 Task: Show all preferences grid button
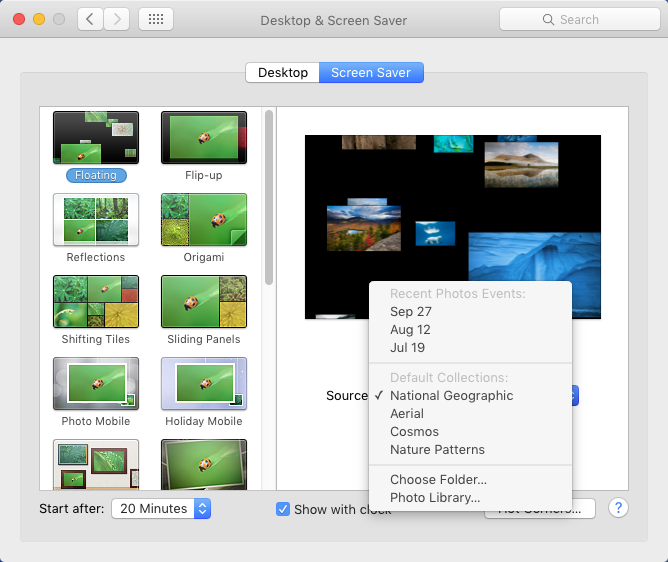[x=156, y=19]
